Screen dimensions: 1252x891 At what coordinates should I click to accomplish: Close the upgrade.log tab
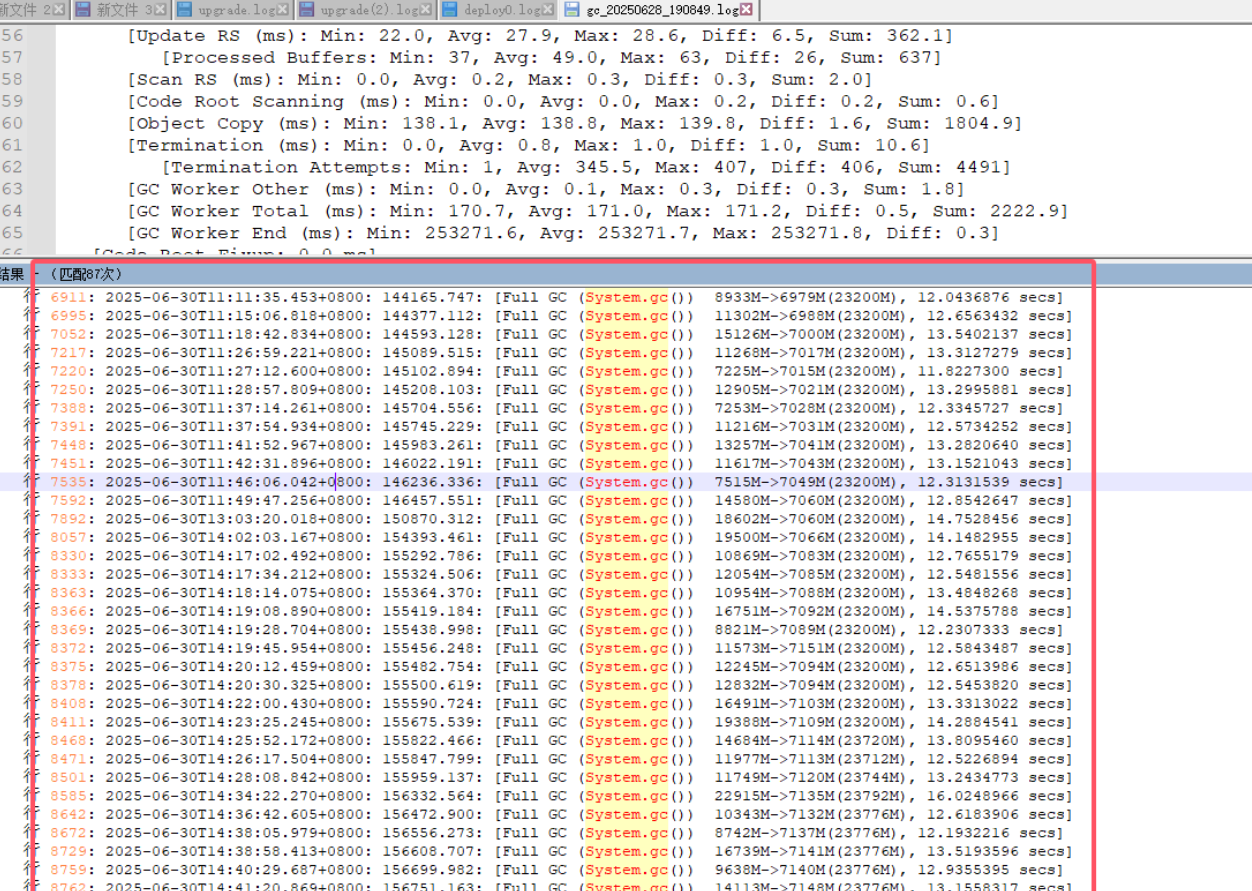[282, 9]
